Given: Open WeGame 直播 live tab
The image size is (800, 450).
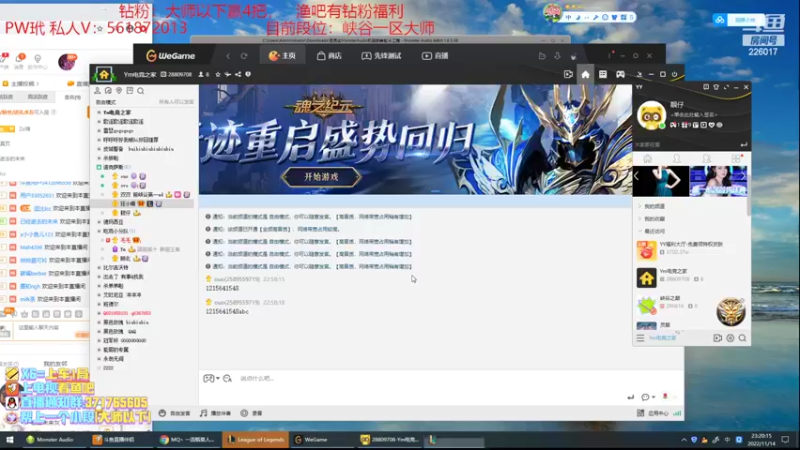Looking at the screenshot, I should click(435, 56).
